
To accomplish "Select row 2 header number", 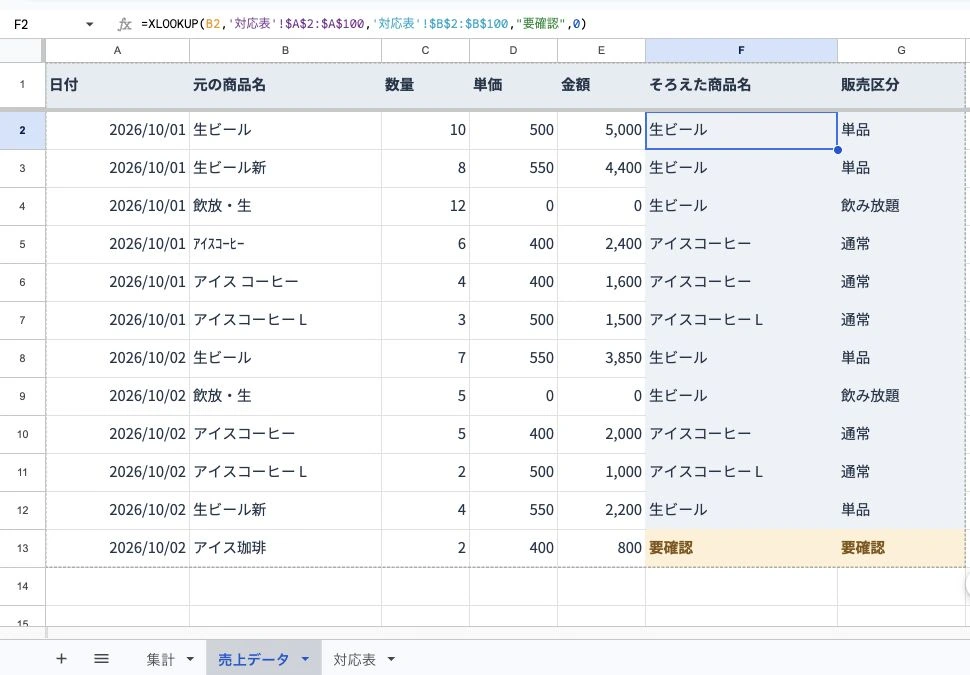I will point(22,130).
